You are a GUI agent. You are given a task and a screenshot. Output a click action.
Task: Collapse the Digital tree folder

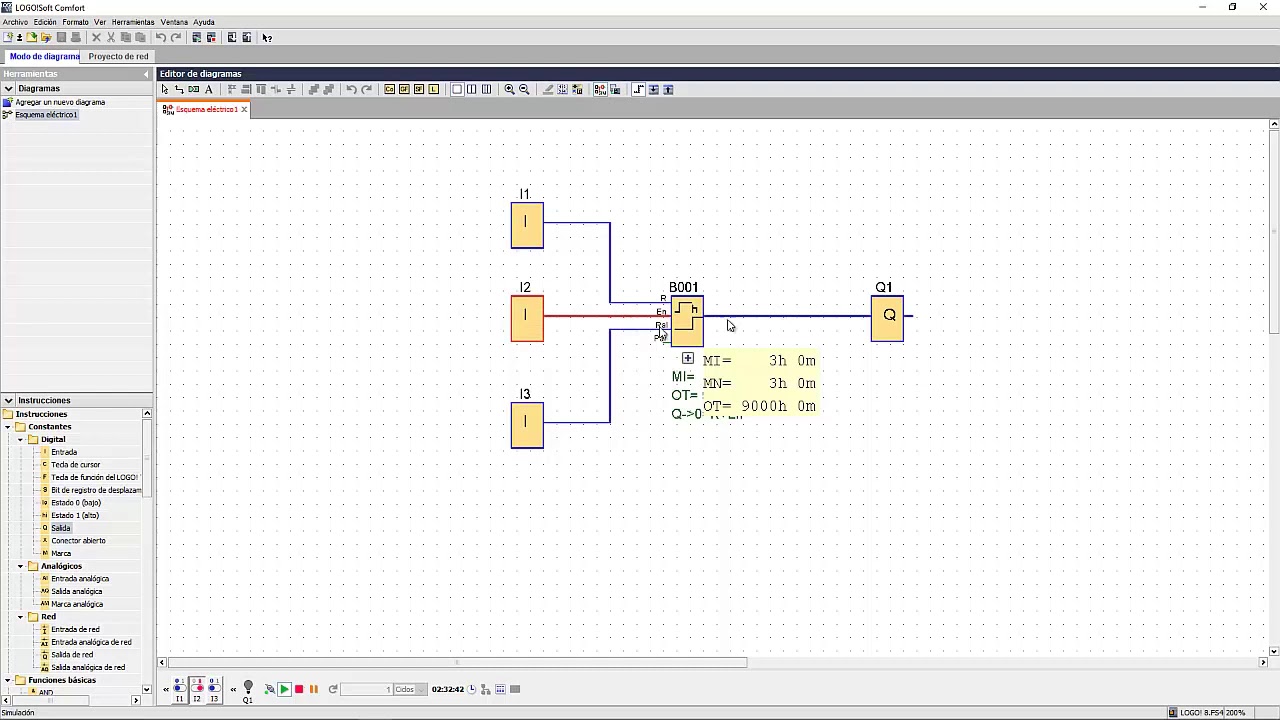tap(20, 439)
